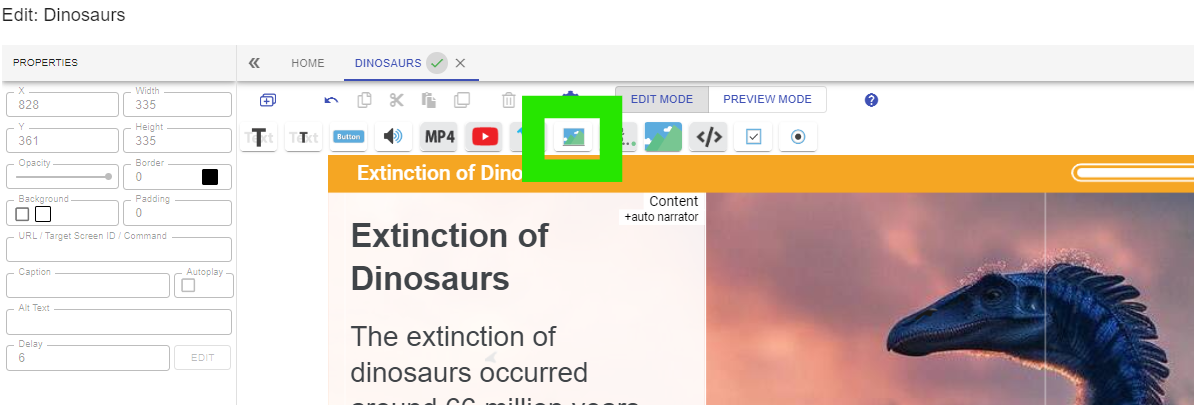Open the help question mark
This screenshot has width=1194, height=405.
click(872, 100)
